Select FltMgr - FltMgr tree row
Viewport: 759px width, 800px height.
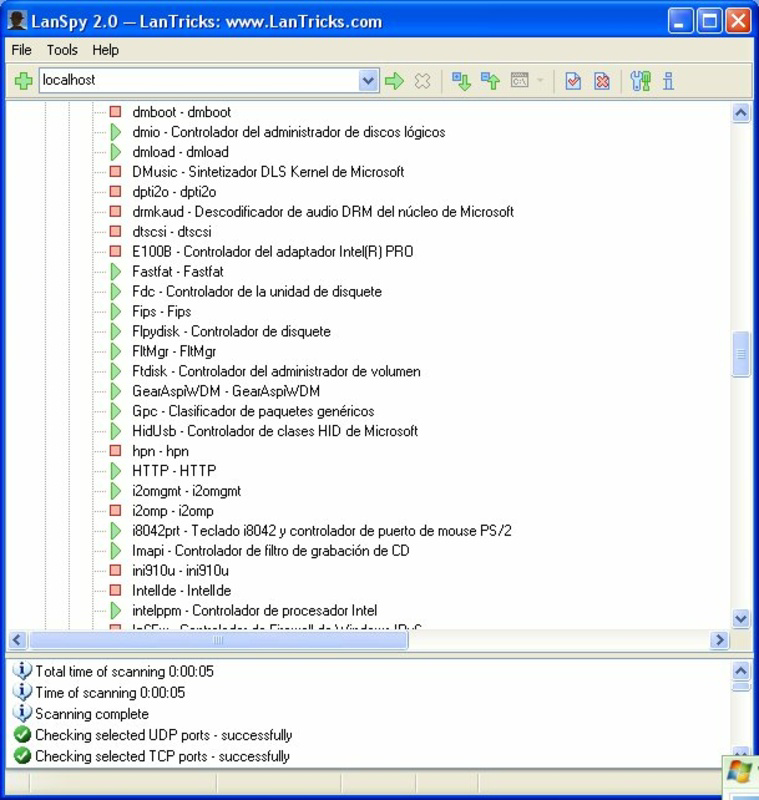(x=174, y=351)
